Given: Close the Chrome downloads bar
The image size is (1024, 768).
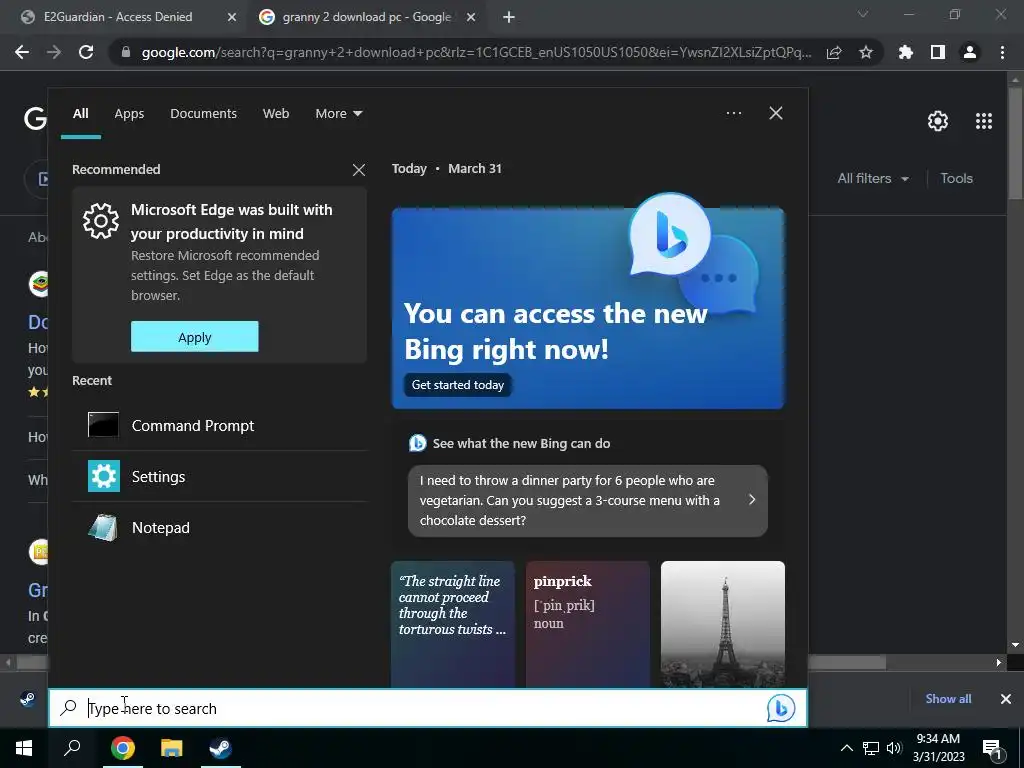Looking at the screenshot, I should (x=1006, y=699).
